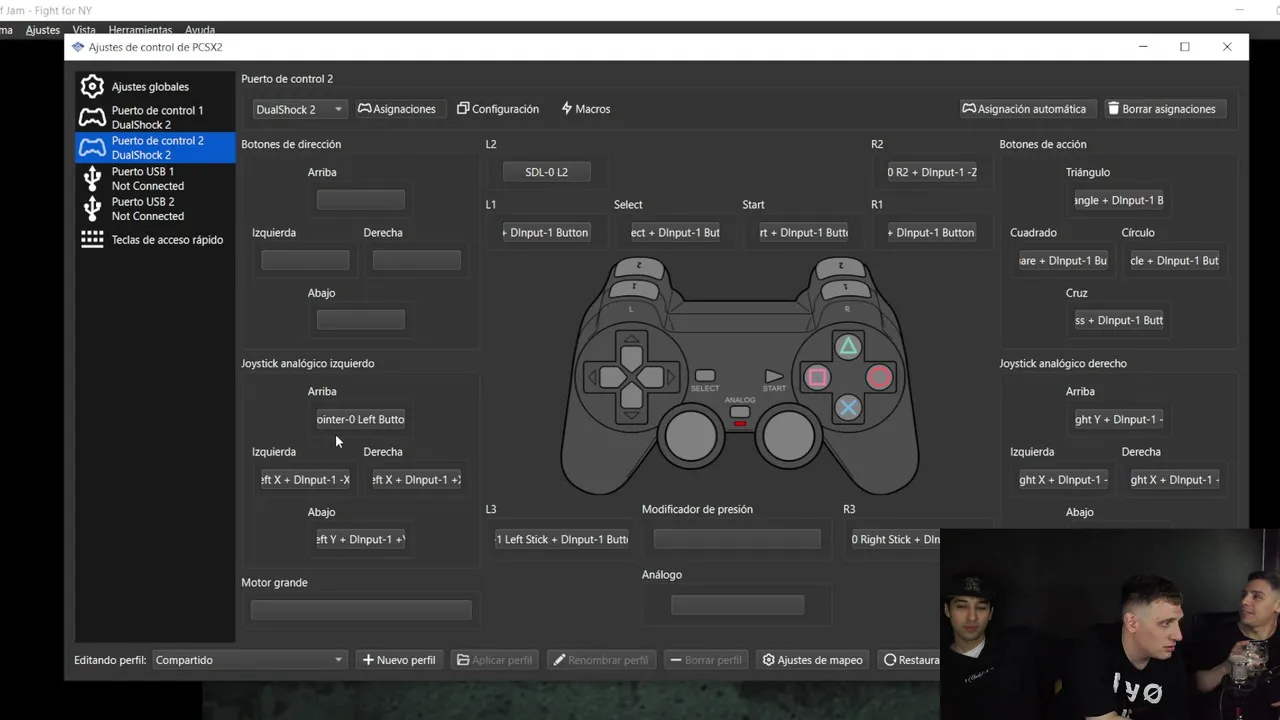Open the Ajustes menu
Viewport: 1280px width, 720px height.
[x=43, y=30]
